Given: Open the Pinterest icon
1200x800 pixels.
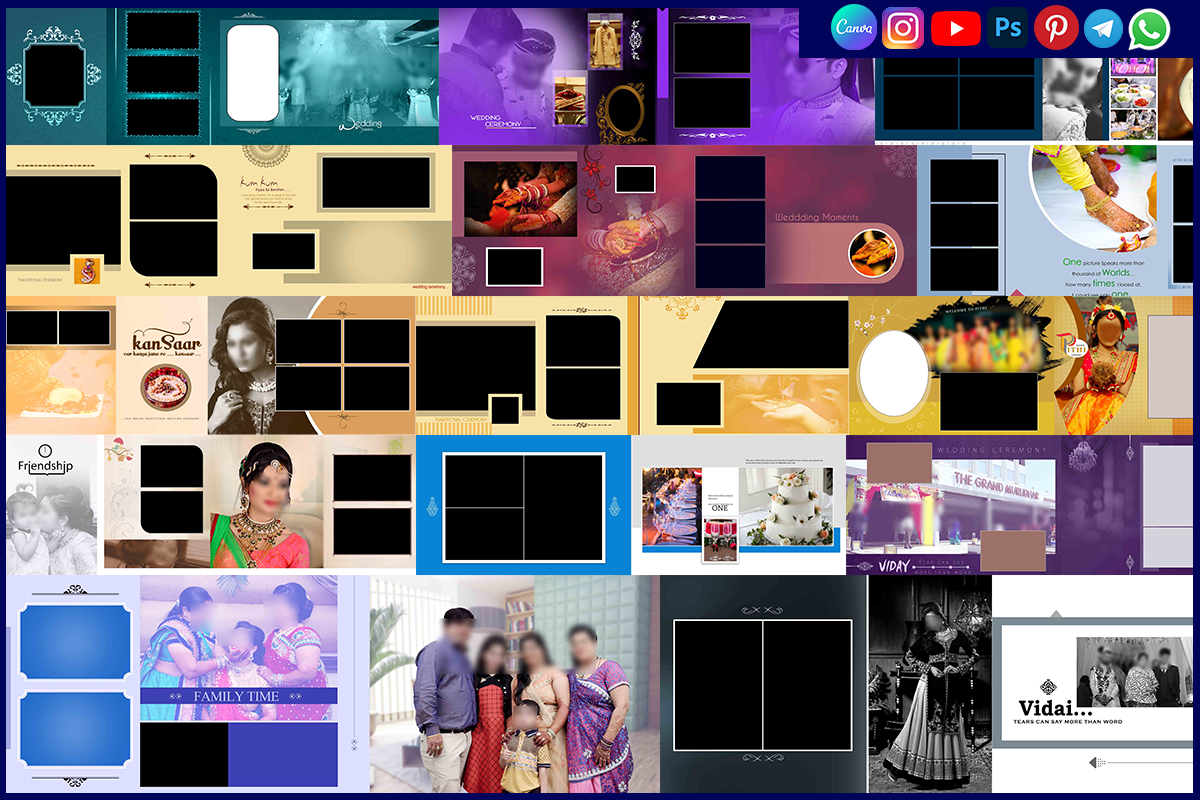Looking at the screenshot, I should click(1056, 28).
